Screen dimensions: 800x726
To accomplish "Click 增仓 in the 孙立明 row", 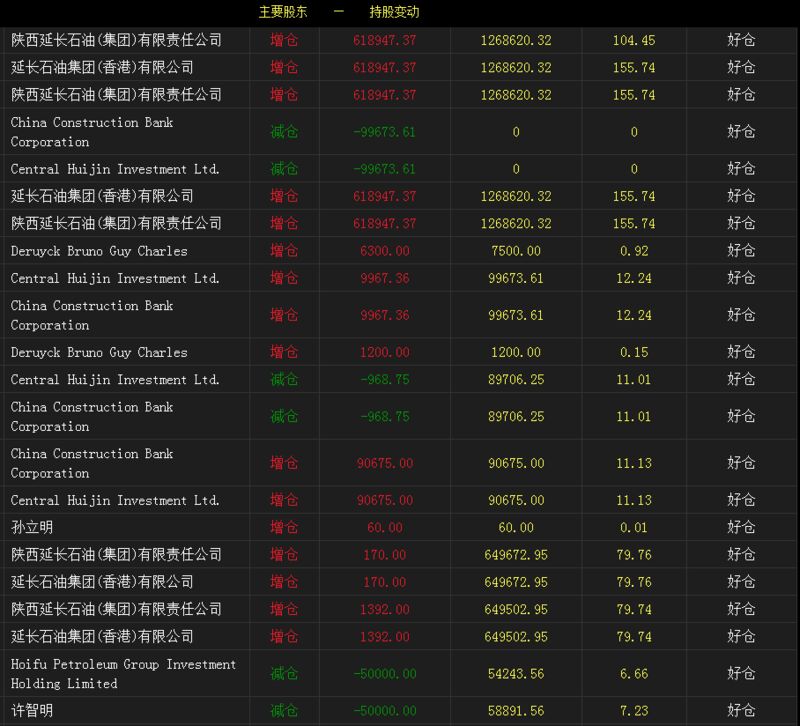I will 284,527.
